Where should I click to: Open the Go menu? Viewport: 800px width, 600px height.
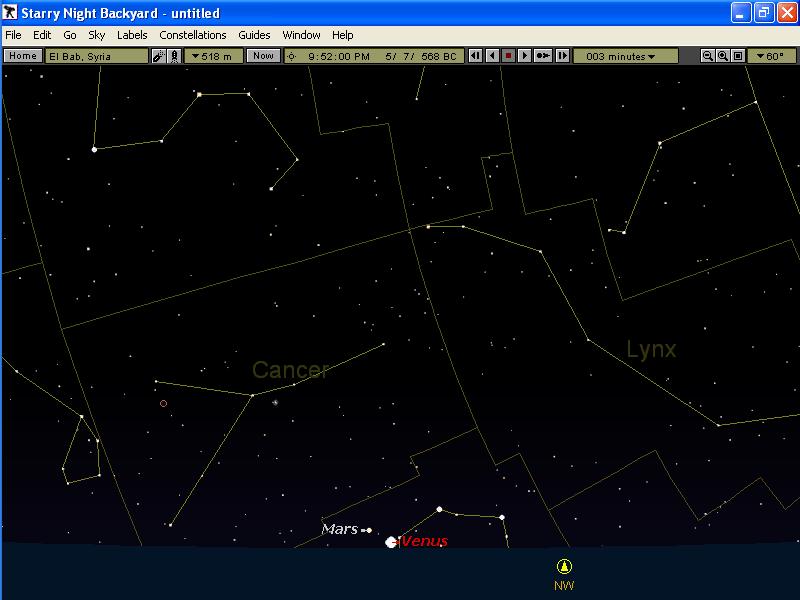pyautogui.click(x=70, y=35)
